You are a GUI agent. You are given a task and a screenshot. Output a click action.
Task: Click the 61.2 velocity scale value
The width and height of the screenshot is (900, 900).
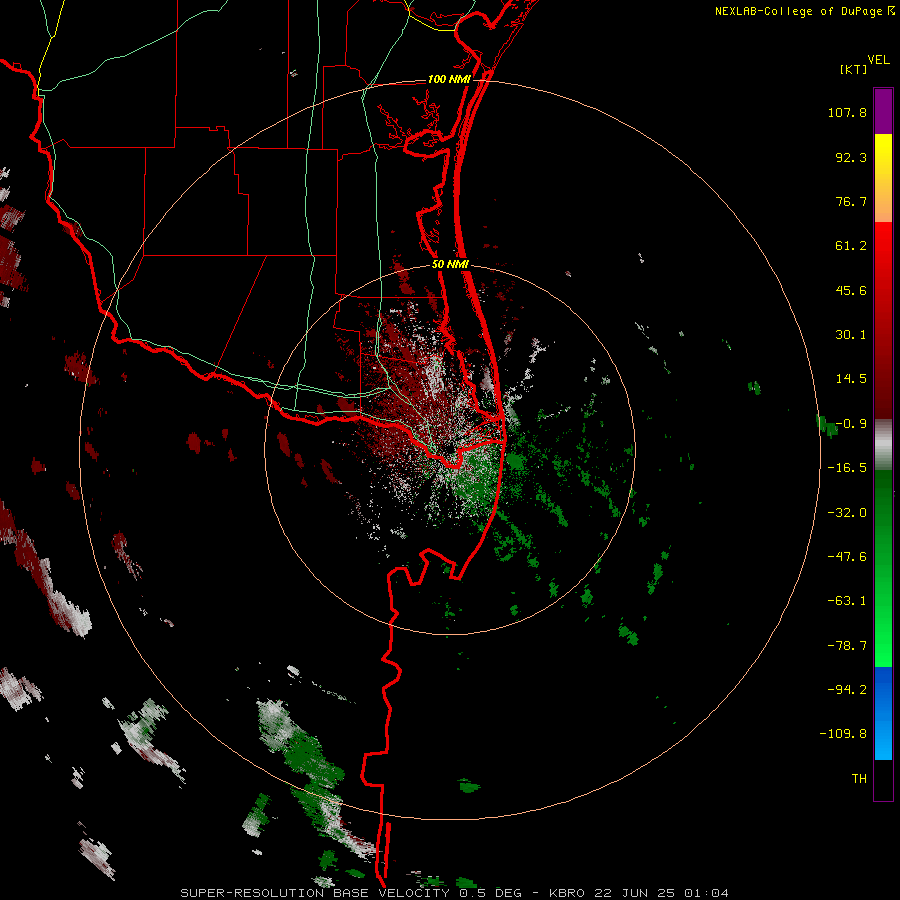pos(851,246)
